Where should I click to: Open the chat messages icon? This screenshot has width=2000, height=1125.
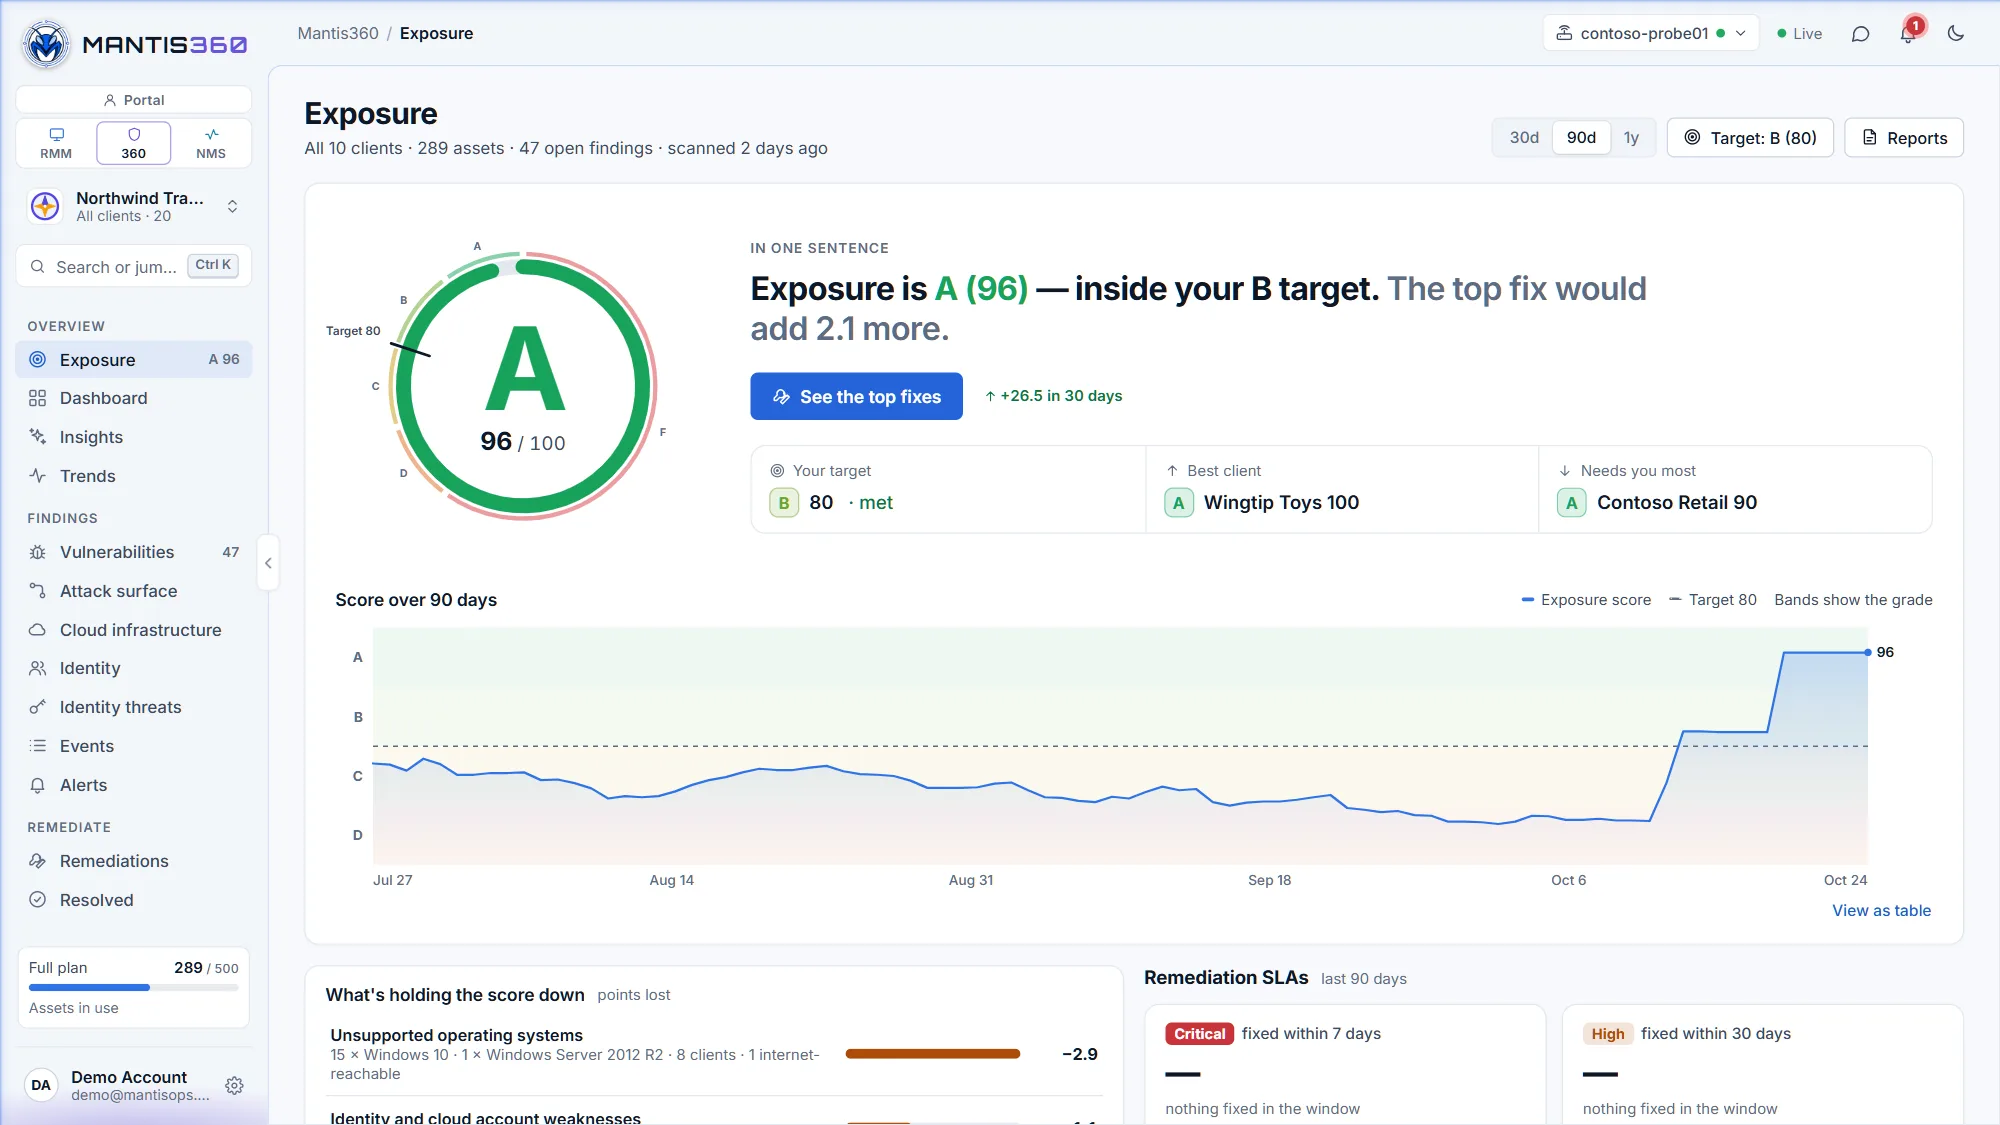coord(1860,34)
